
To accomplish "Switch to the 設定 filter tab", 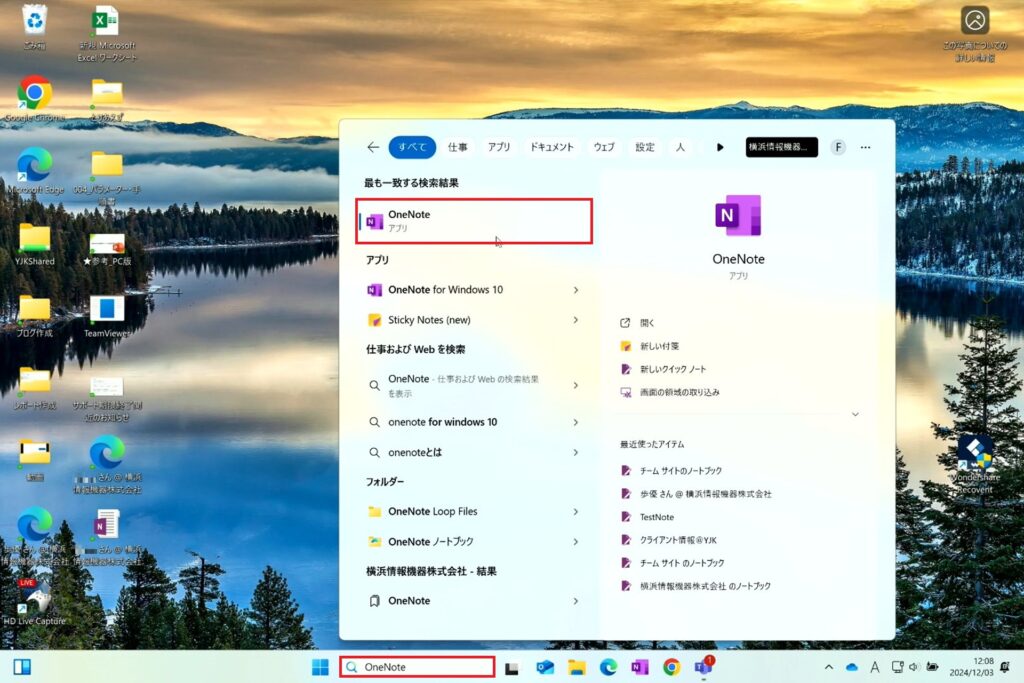I will coord(645,148).
